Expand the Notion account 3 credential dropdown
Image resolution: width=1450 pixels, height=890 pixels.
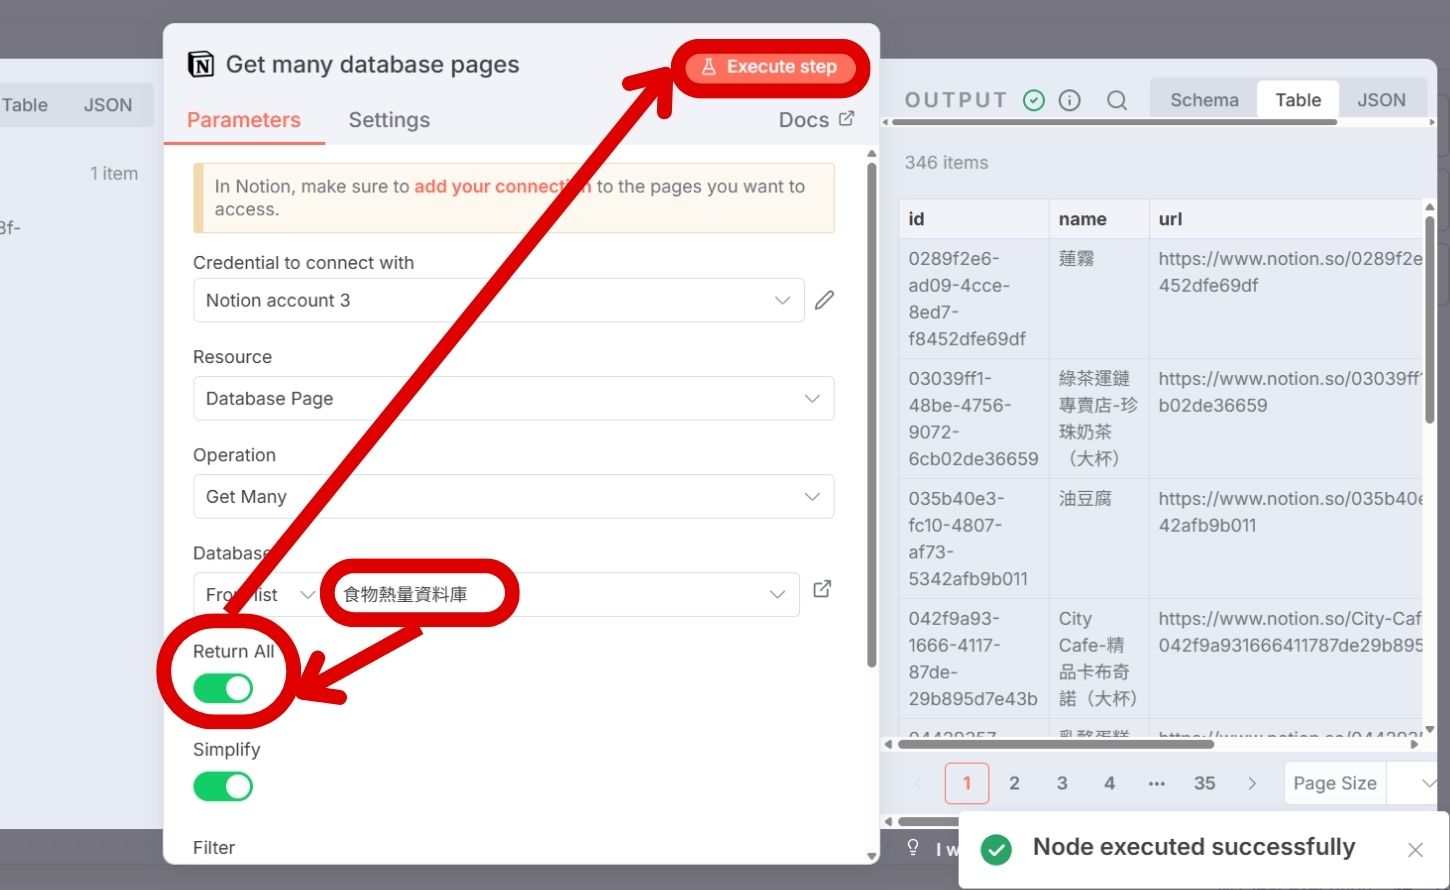[498, 300]
